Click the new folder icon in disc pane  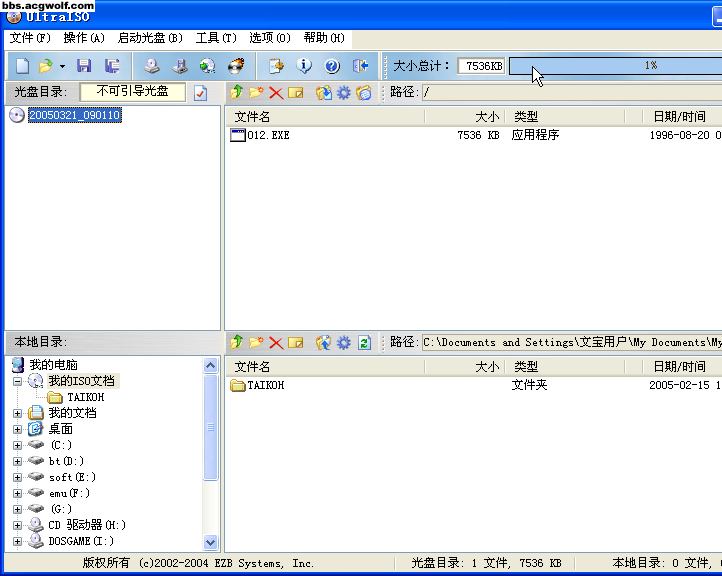pos(256,92)
